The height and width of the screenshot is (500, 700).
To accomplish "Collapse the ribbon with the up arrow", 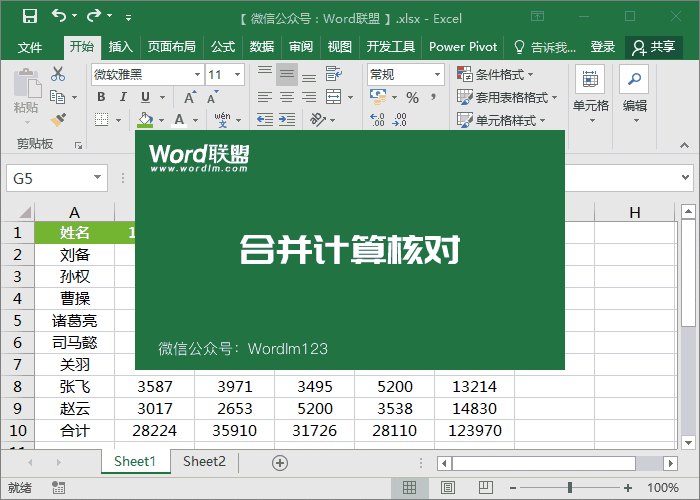I will [x=684, y=145].
